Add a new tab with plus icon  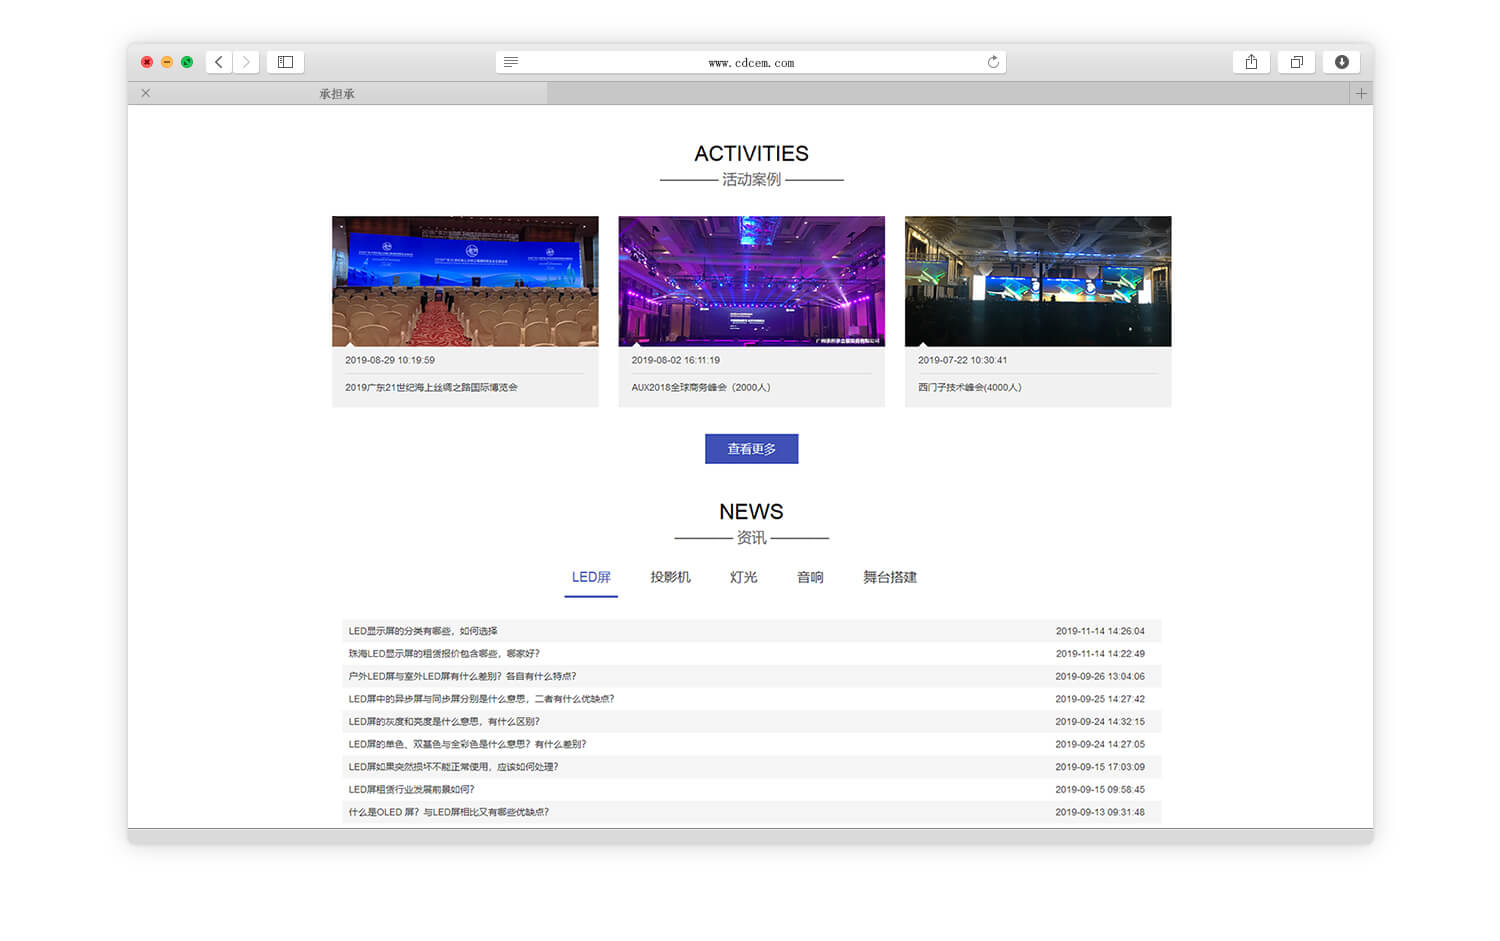(1361, 93)
